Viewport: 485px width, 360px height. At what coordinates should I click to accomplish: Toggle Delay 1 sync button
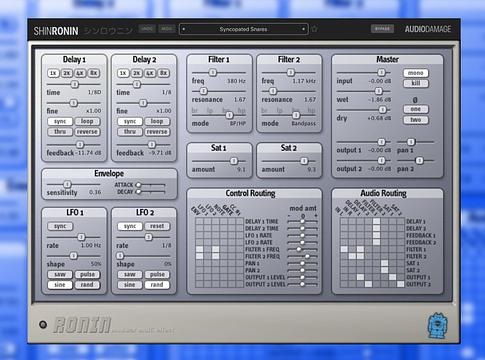pyautogui.click(x=60, y=121)
